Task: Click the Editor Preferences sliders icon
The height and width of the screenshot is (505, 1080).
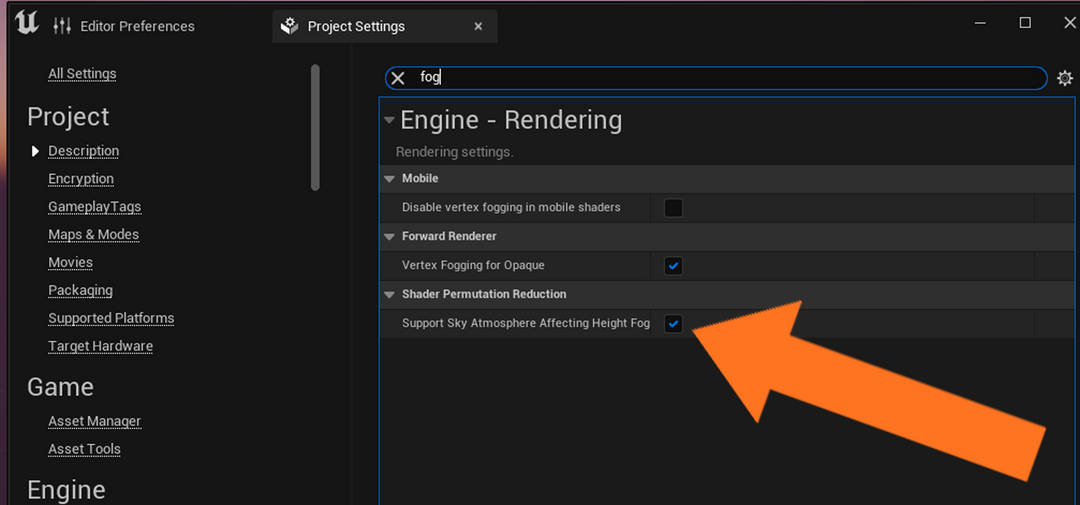Action: point(62,26)
